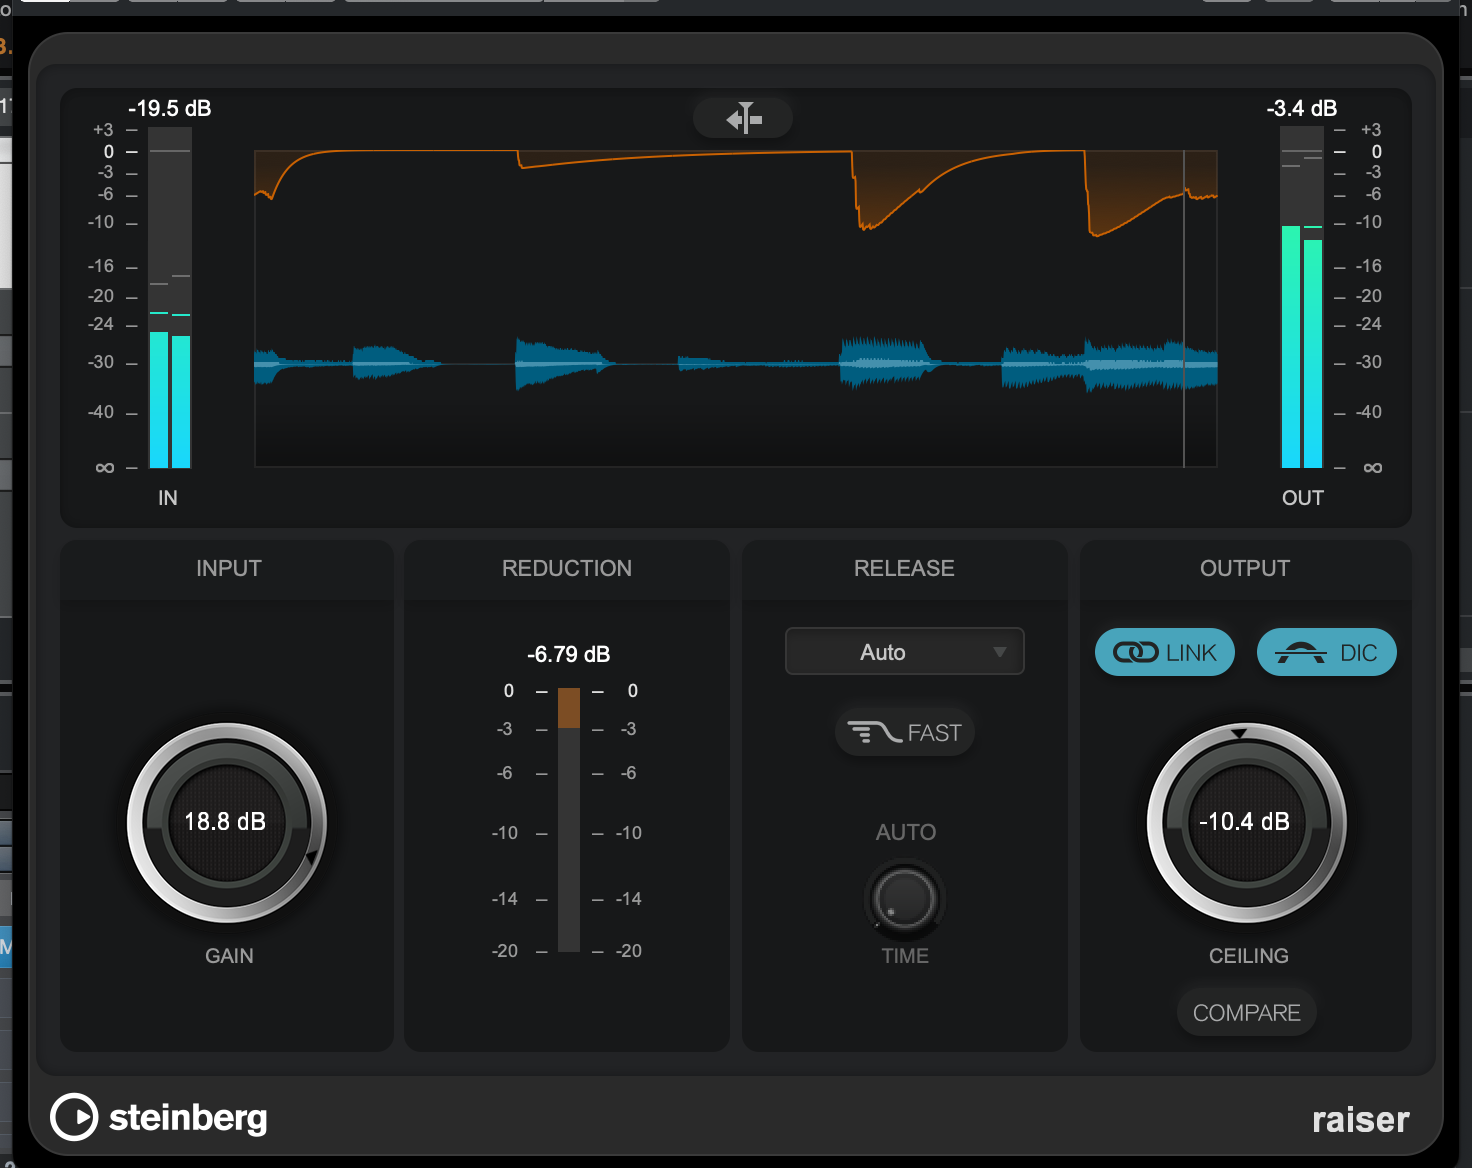Viewport: 1472px width, 1168px height.
Task: Toggle the DIC clipping detection button
Action: pyautogui.click(x=1326, y=652)
